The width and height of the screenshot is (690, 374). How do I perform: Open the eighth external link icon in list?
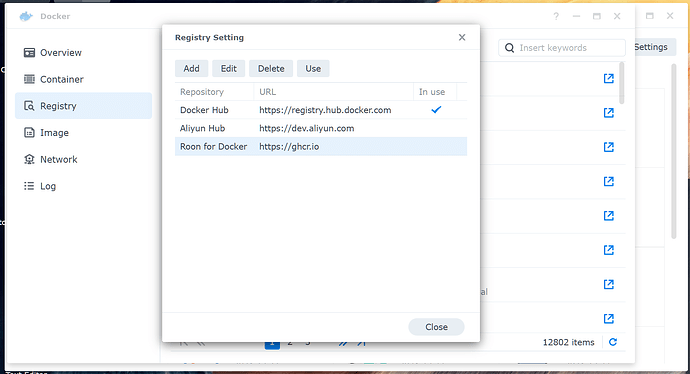click(609, 319)
